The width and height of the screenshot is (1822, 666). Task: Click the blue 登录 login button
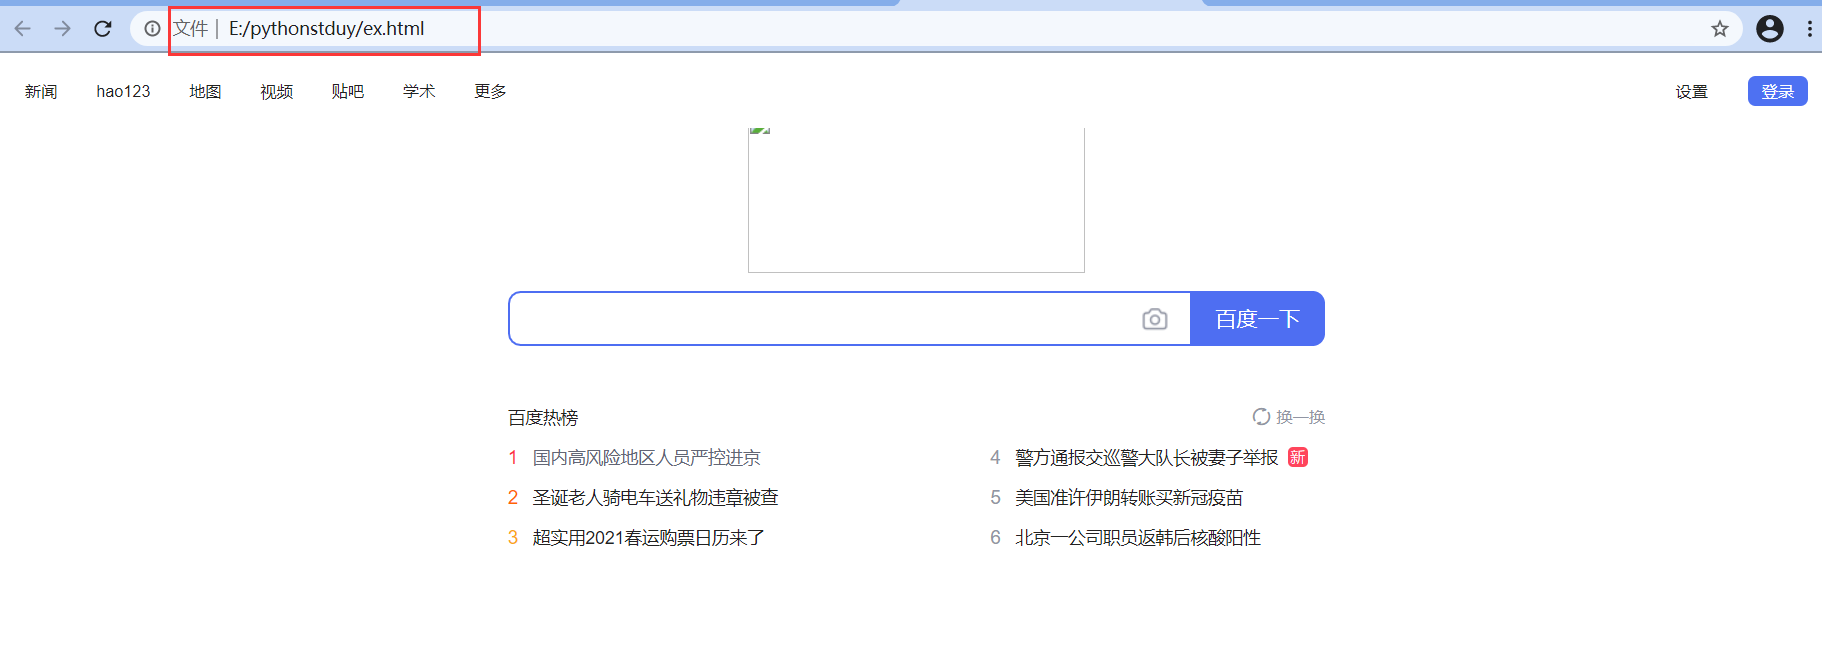pyautogui.click(x=1778, y=91)
